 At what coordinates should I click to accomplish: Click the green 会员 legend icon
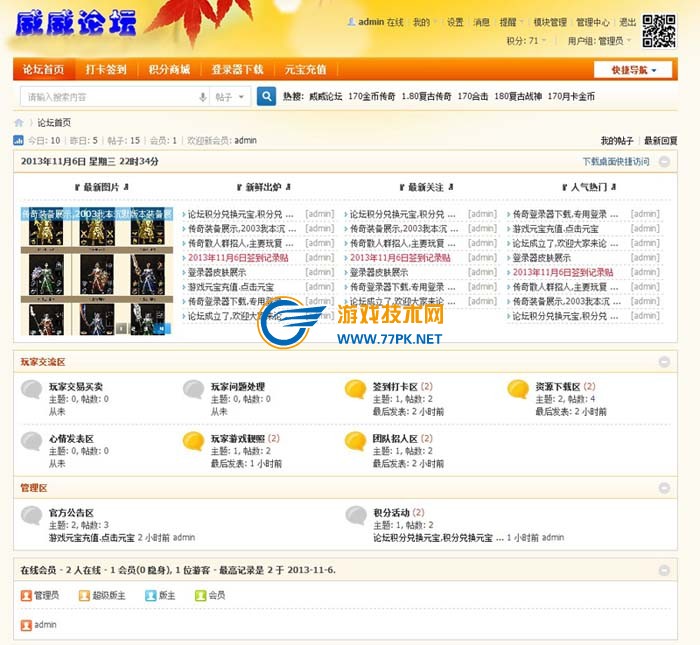tap(200, 595)
